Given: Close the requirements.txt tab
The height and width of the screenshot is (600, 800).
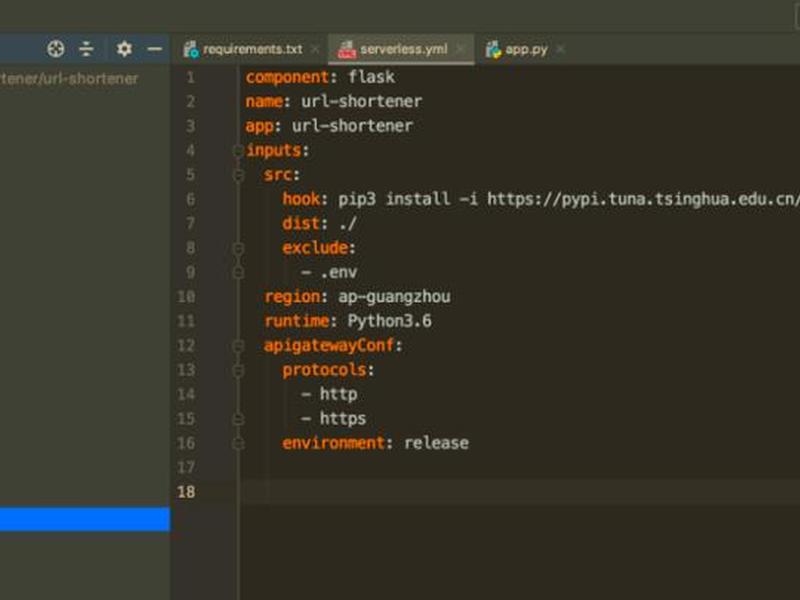Looking at the screenshot, I should click(315, 49).
